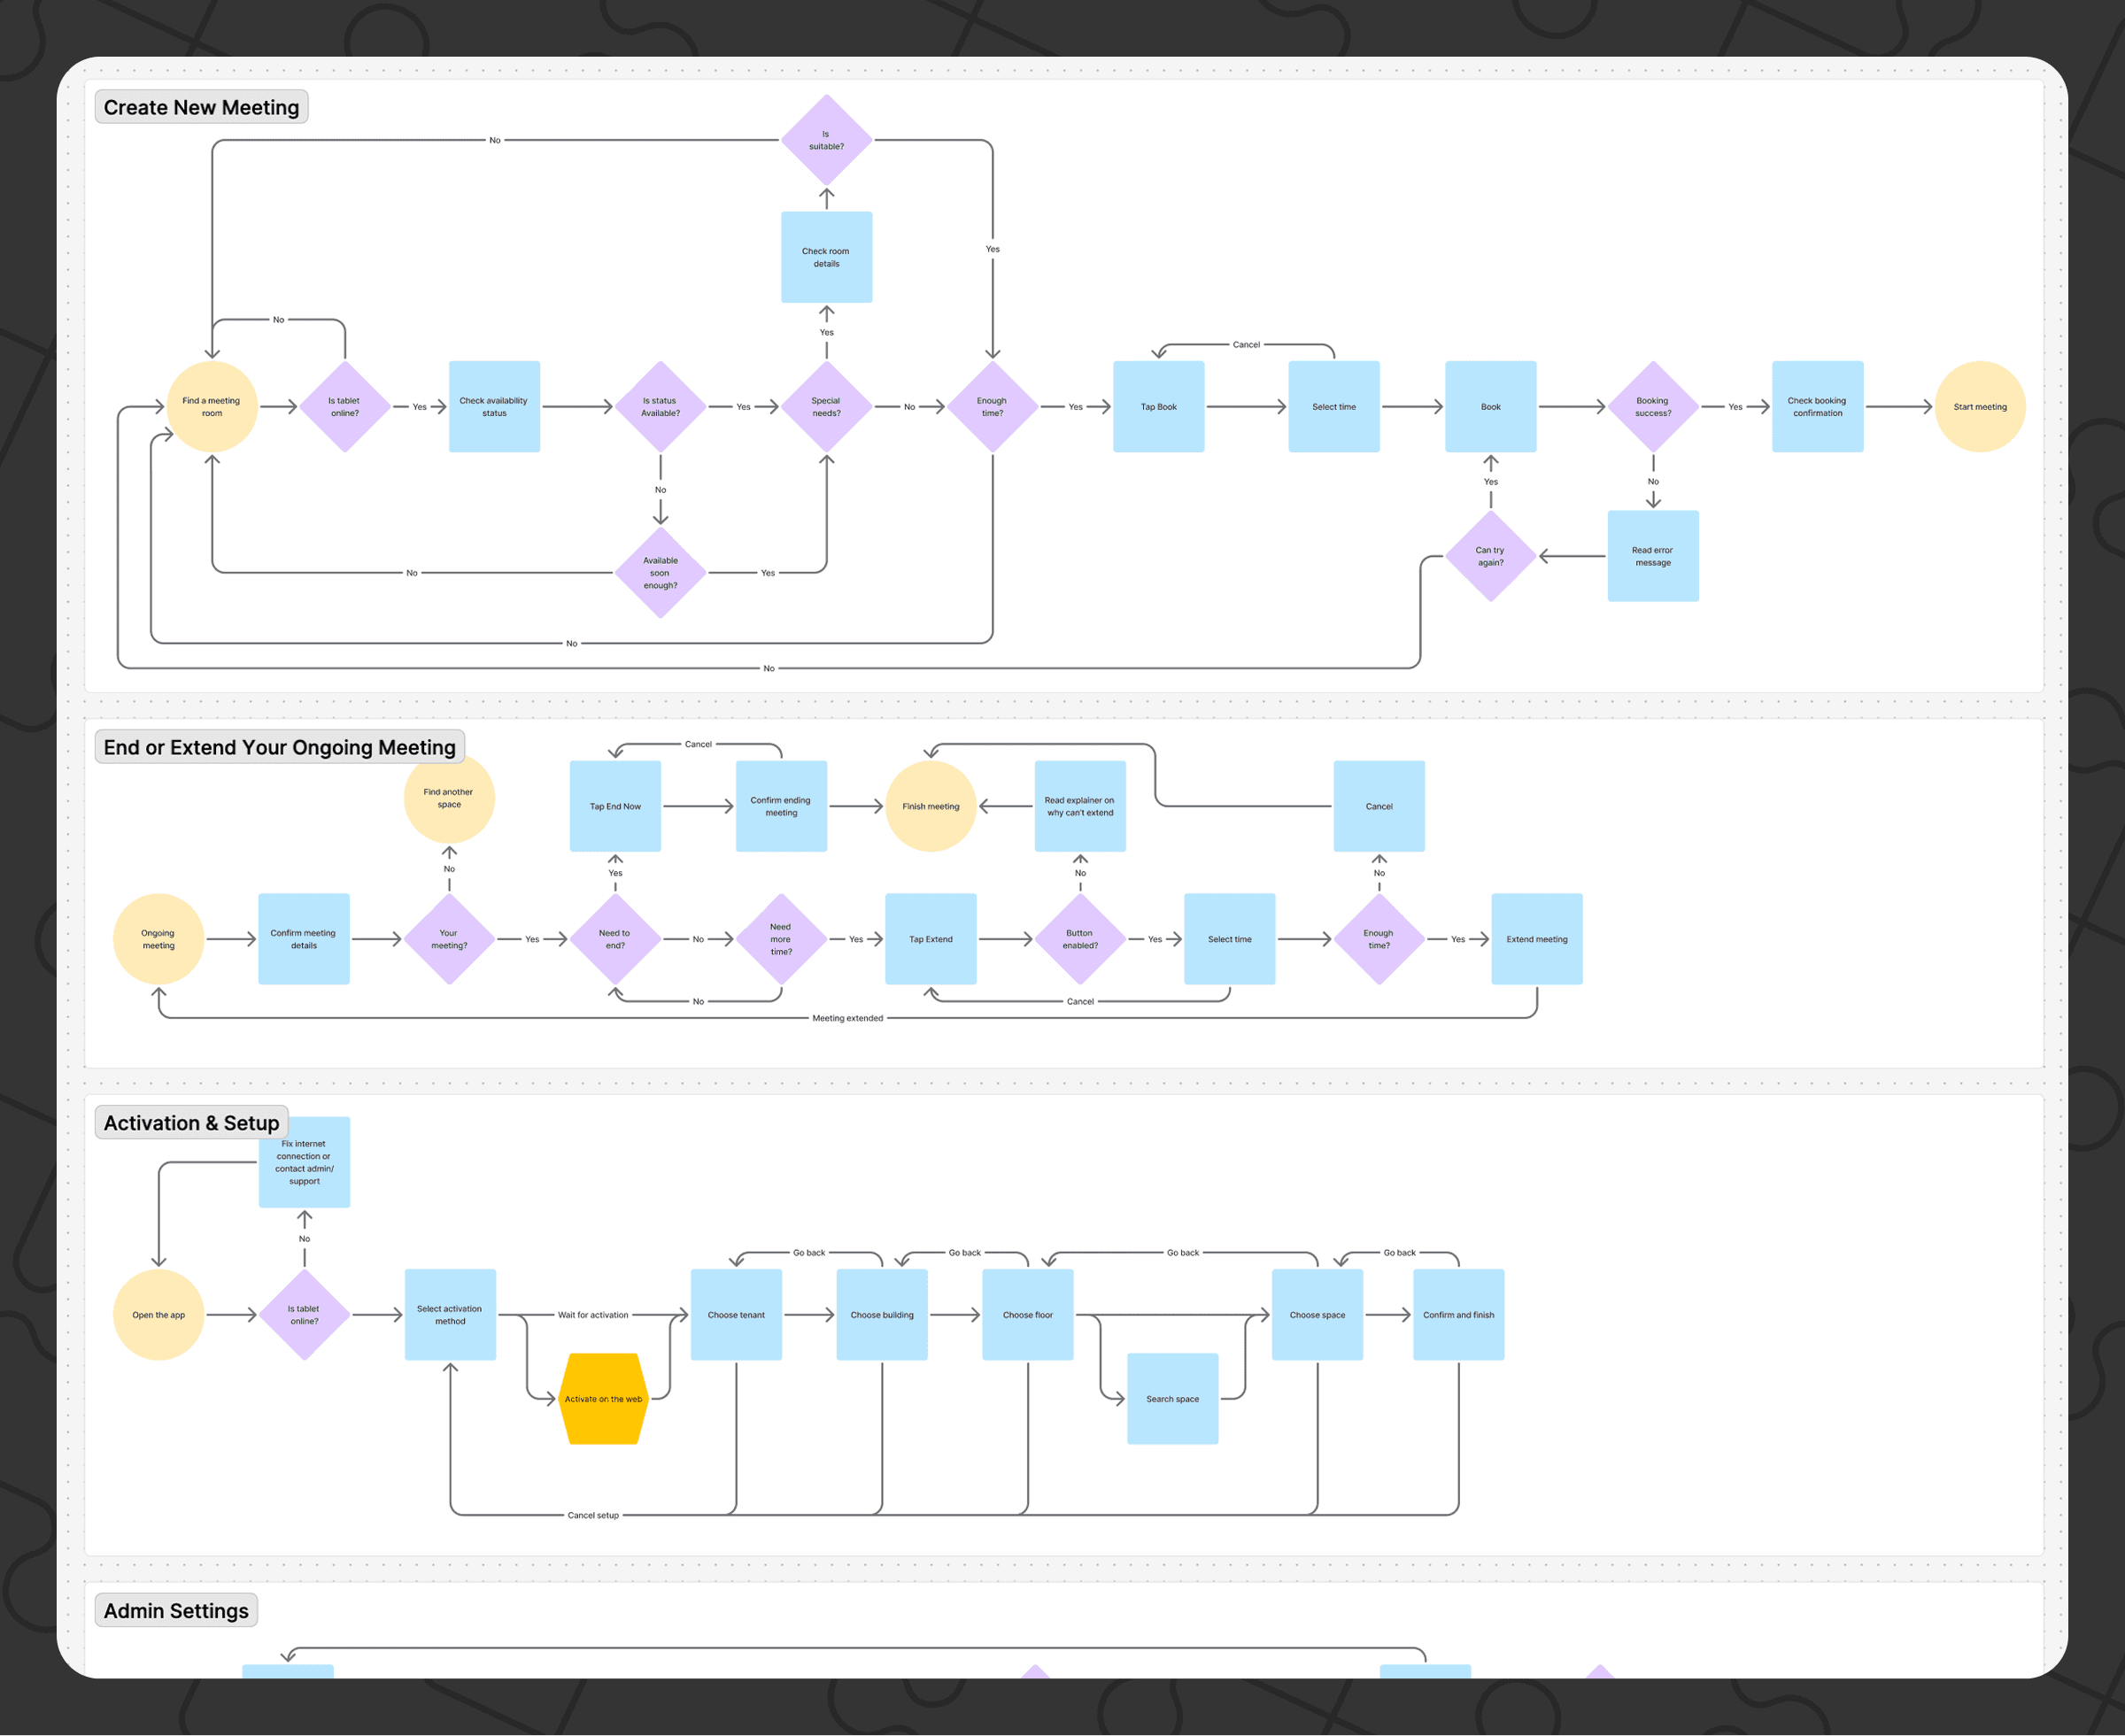Select the 'Check room details' box

click(826, 257)
